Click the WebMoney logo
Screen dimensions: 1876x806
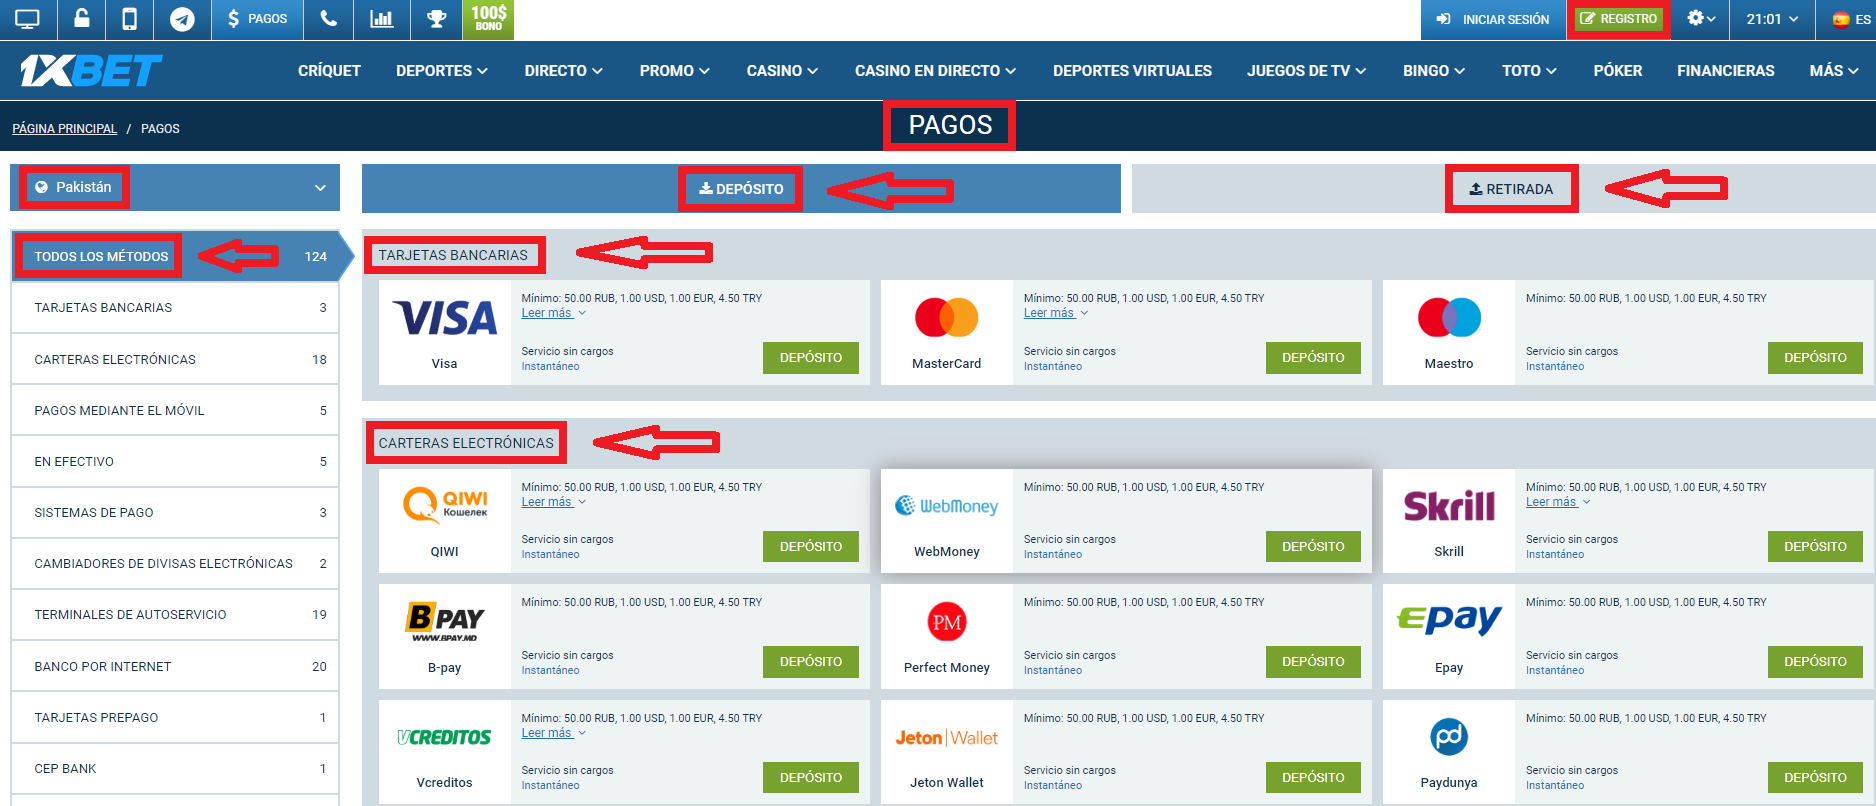946,506
